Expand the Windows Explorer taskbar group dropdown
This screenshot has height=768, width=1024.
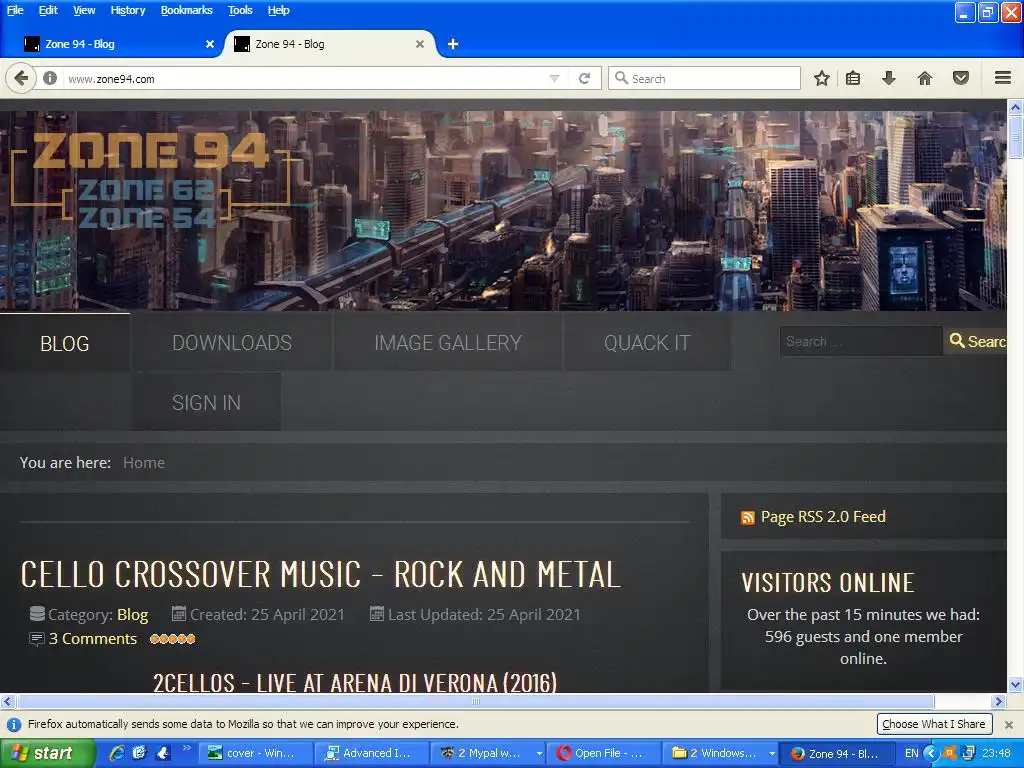coord(772,753)
